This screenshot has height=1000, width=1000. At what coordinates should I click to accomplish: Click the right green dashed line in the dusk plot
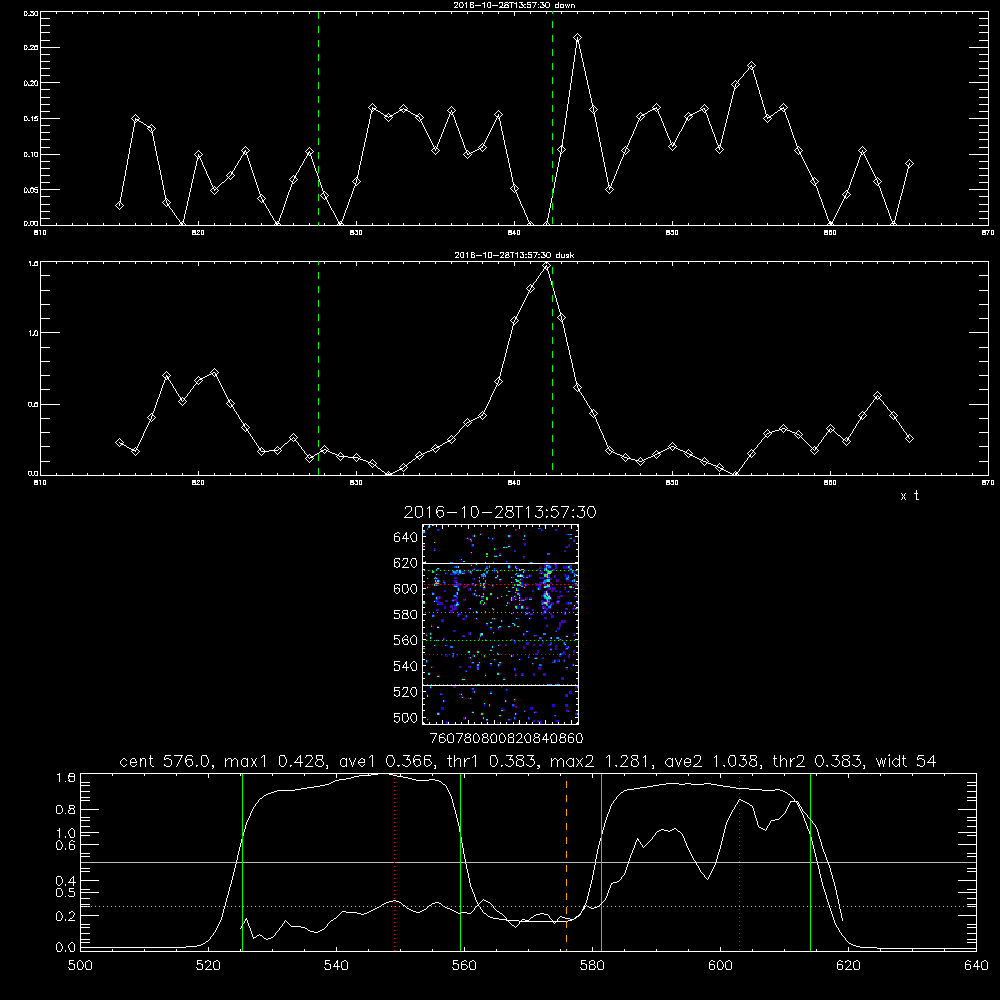[552, 368]
